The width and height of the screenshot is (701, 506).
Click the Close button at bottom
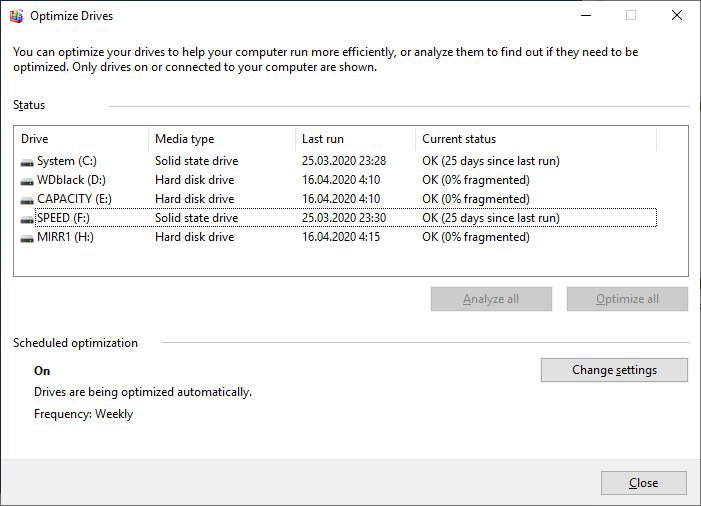tap(644, 483)
